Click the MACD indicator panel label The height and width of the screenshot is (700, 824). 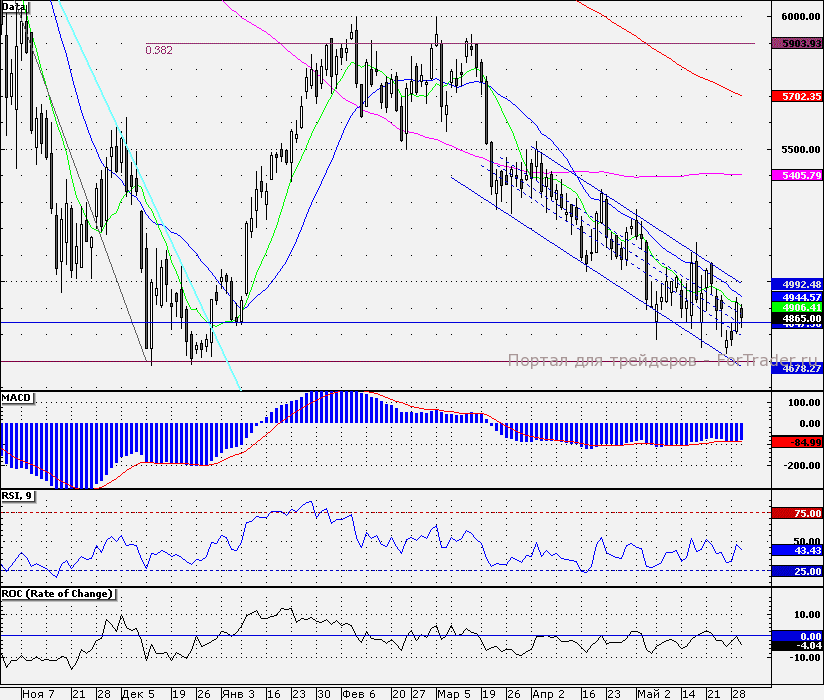(x=17, y=398)
